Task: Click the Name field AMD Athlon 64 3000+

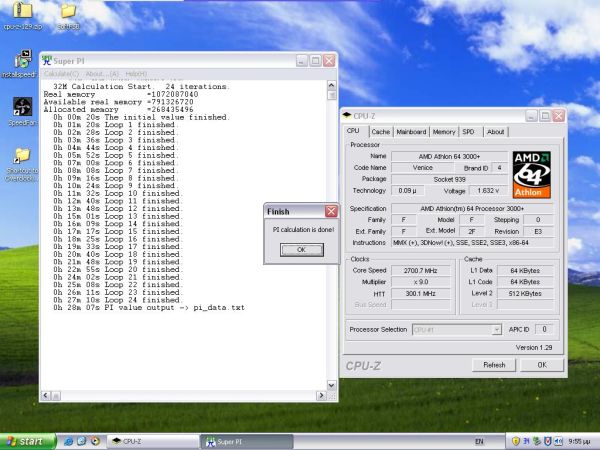Action: coord(449,157)
